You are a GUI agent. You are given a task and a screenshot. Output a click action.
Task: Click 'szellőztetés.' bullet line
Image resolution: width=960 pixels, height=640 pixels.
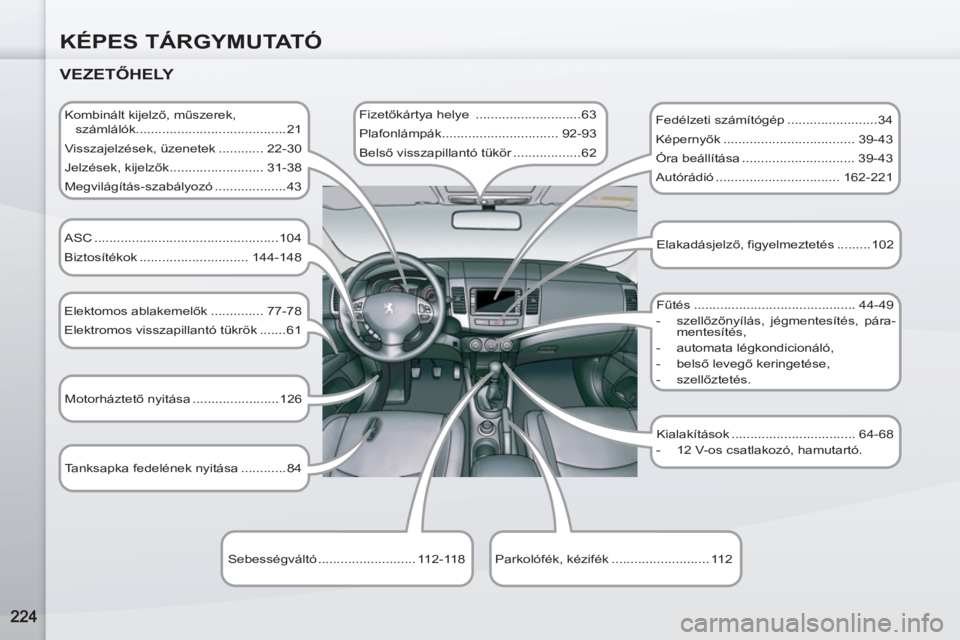point(703,379)
